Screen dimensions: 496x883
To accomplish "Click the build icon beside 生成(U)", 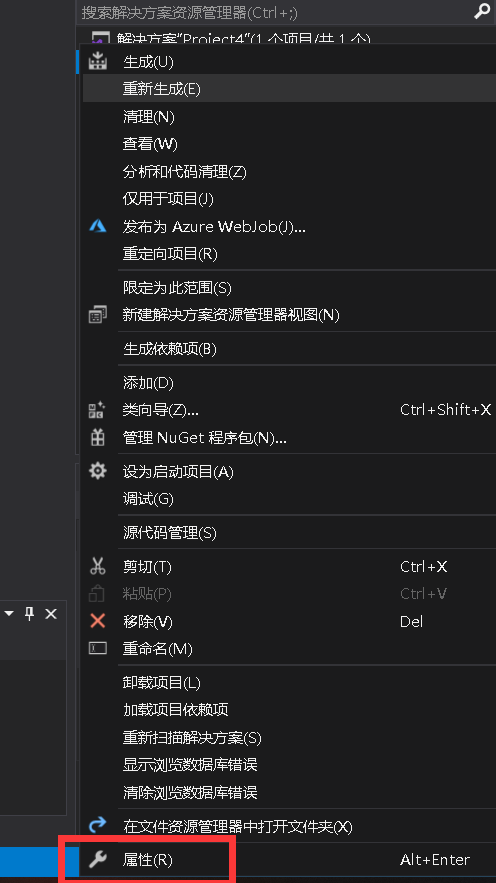I will tap(97, 61).
